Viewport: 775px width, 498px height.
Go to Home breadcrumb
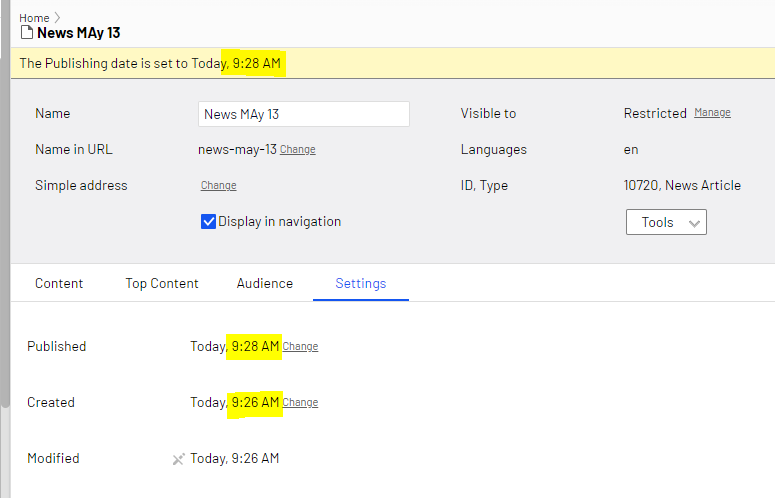pyautogui.click(x=34, y=18)
